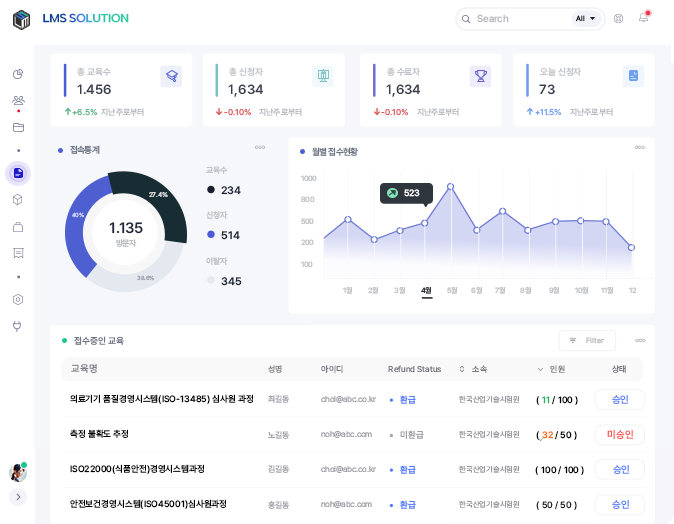Open the All search scope dropdown

(585, 18)
